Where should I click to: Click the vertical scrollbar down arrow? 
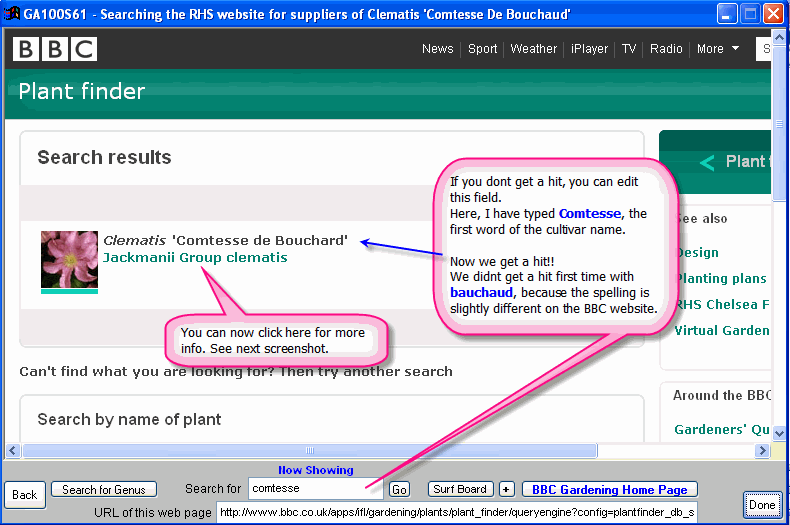[779, 433]
